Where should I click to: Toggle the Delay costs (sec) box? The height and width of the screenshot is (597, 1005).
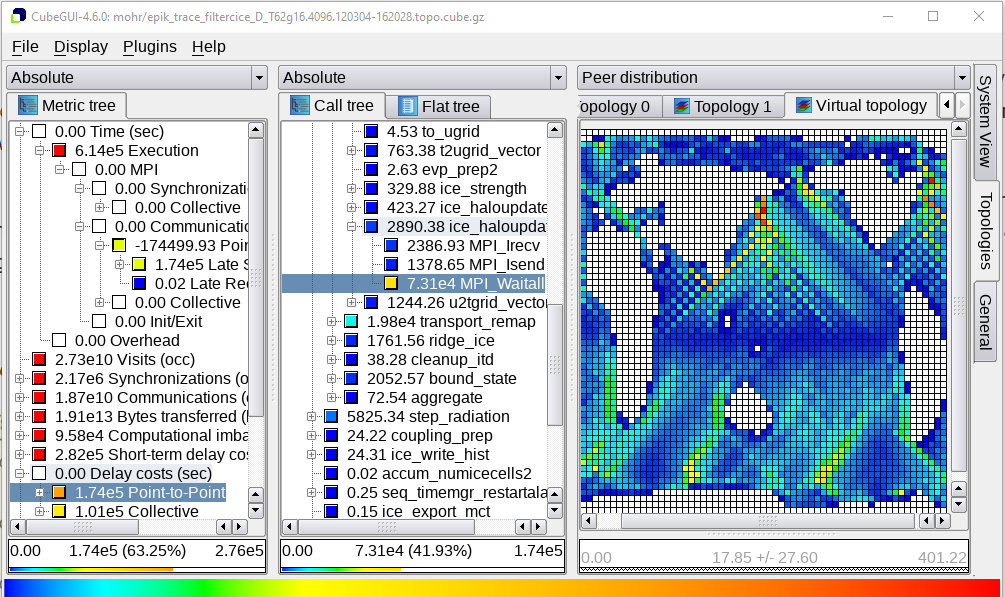40,473
